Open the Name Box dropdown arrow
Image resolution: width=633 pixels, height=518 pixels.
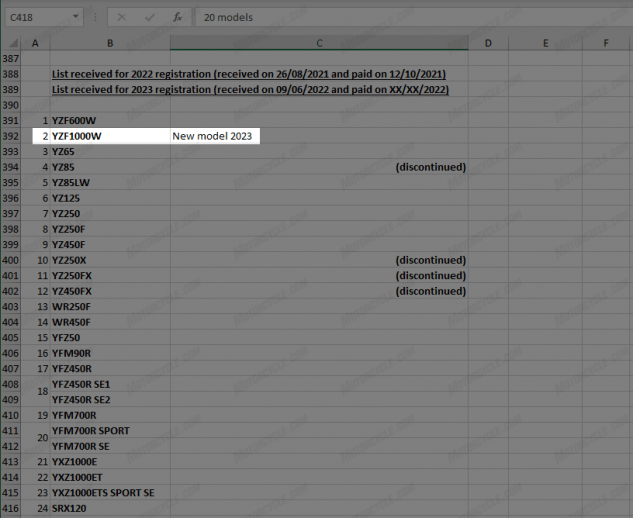pos(77,17)
